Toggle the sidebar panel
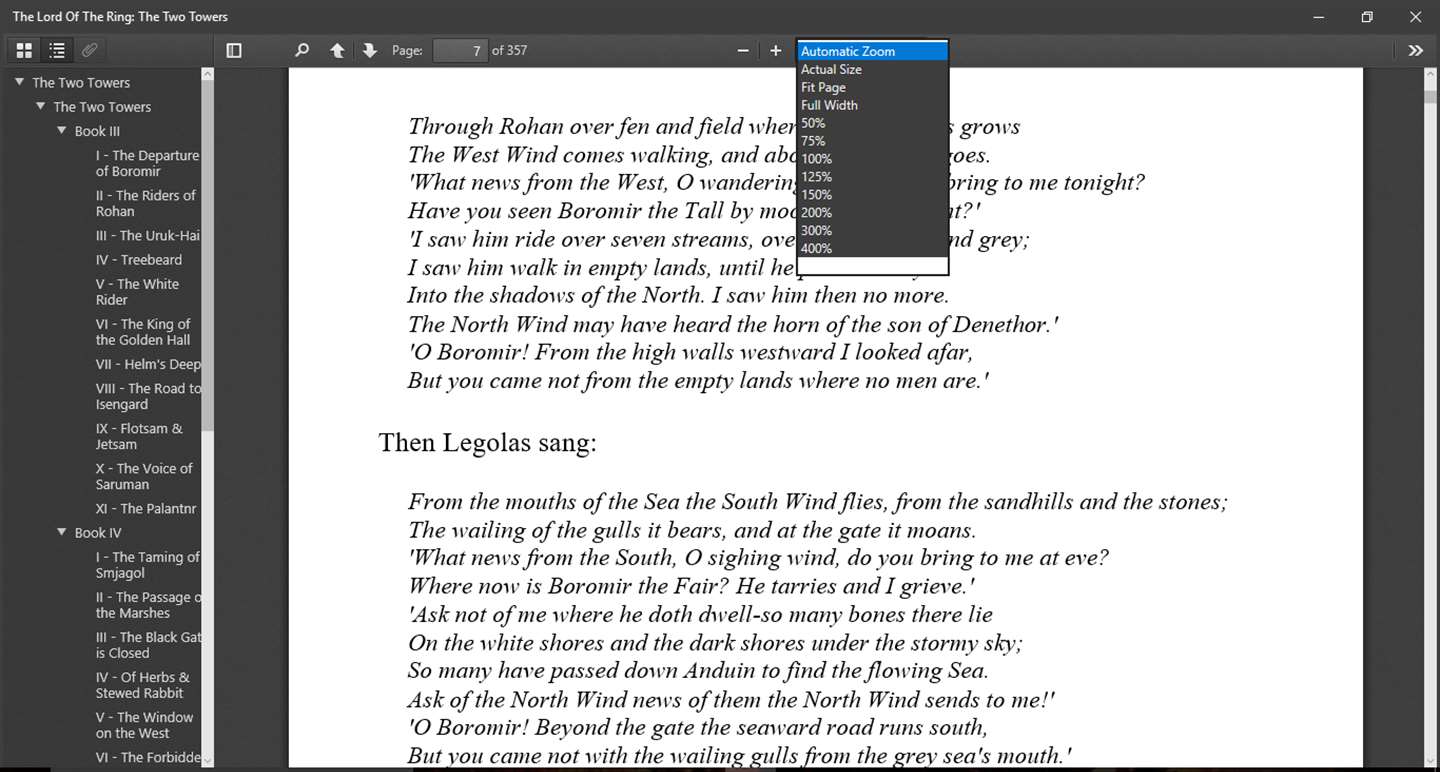This screenshot has width=1440, height=772. click(234, 50)
